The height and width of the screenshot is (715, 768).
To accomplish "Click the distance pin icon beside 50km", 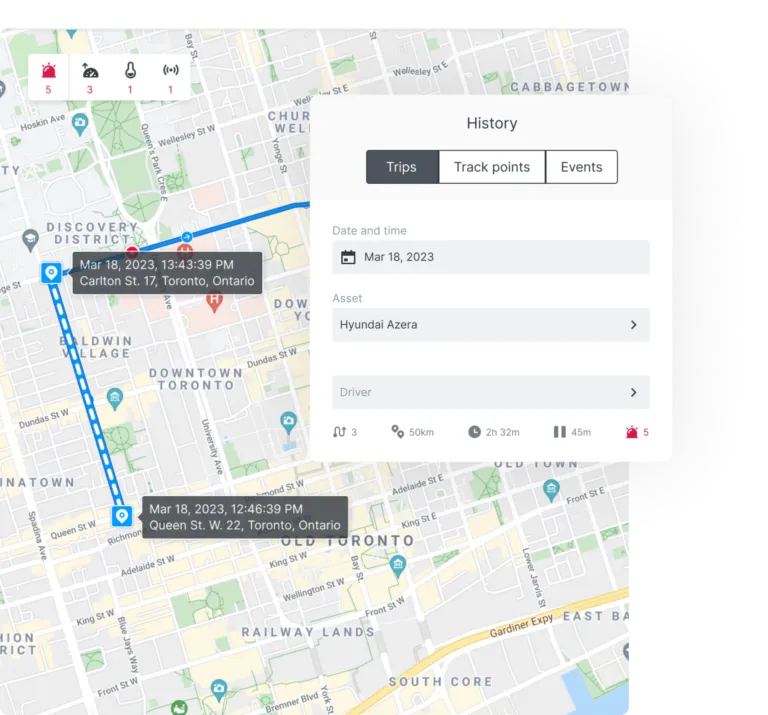I will pos(397,431).
